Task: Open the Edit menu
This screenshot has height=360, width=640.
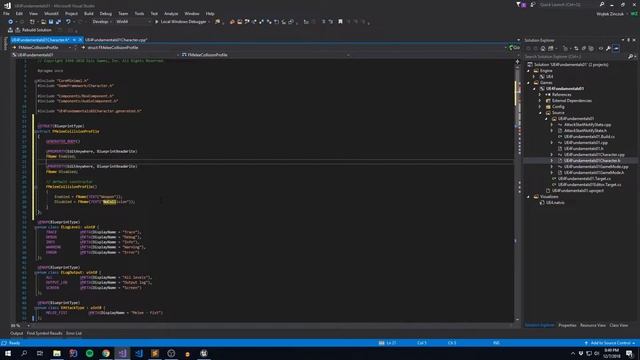Action: coord(19,13)
